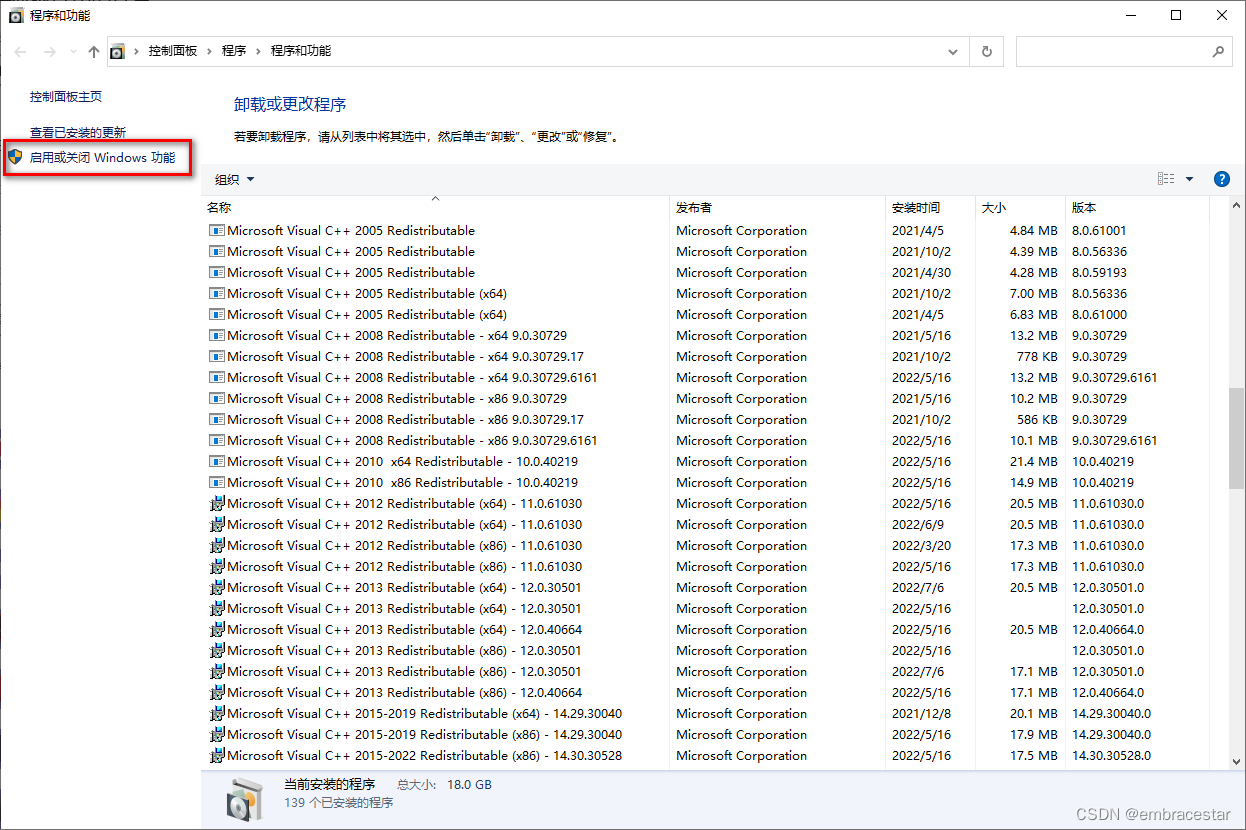Click icon of Visual C++ 2010 x86 Redistributable

pos(217,482)
